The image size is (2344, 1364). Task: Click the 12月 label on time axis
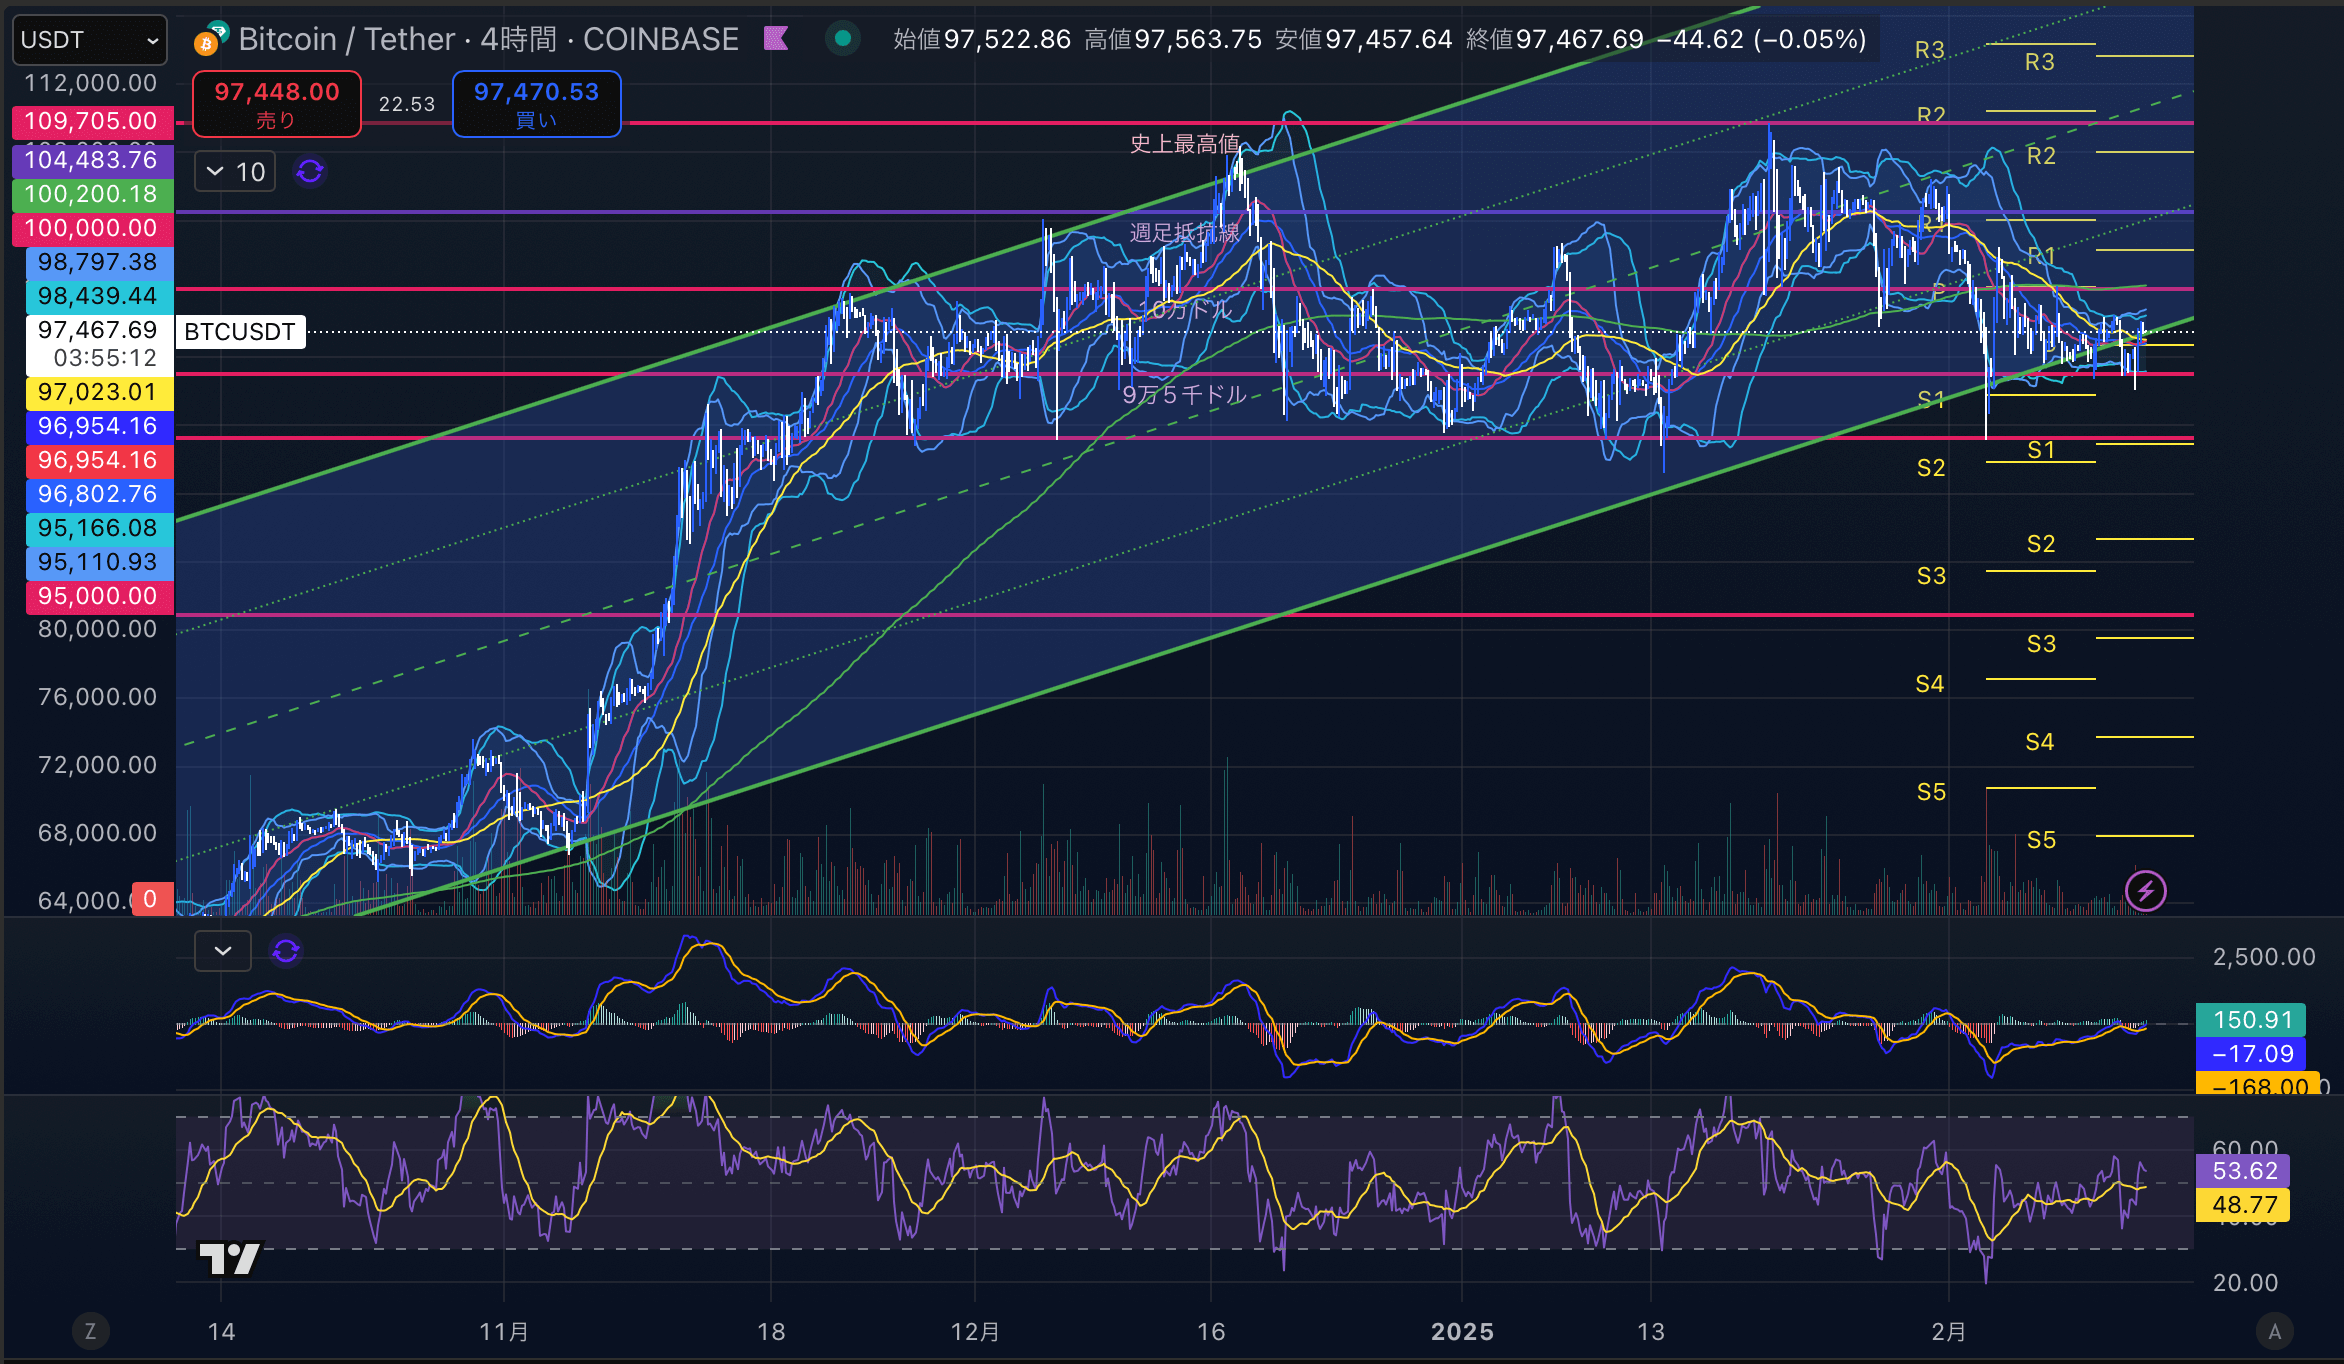click(x=975, y=1332)
